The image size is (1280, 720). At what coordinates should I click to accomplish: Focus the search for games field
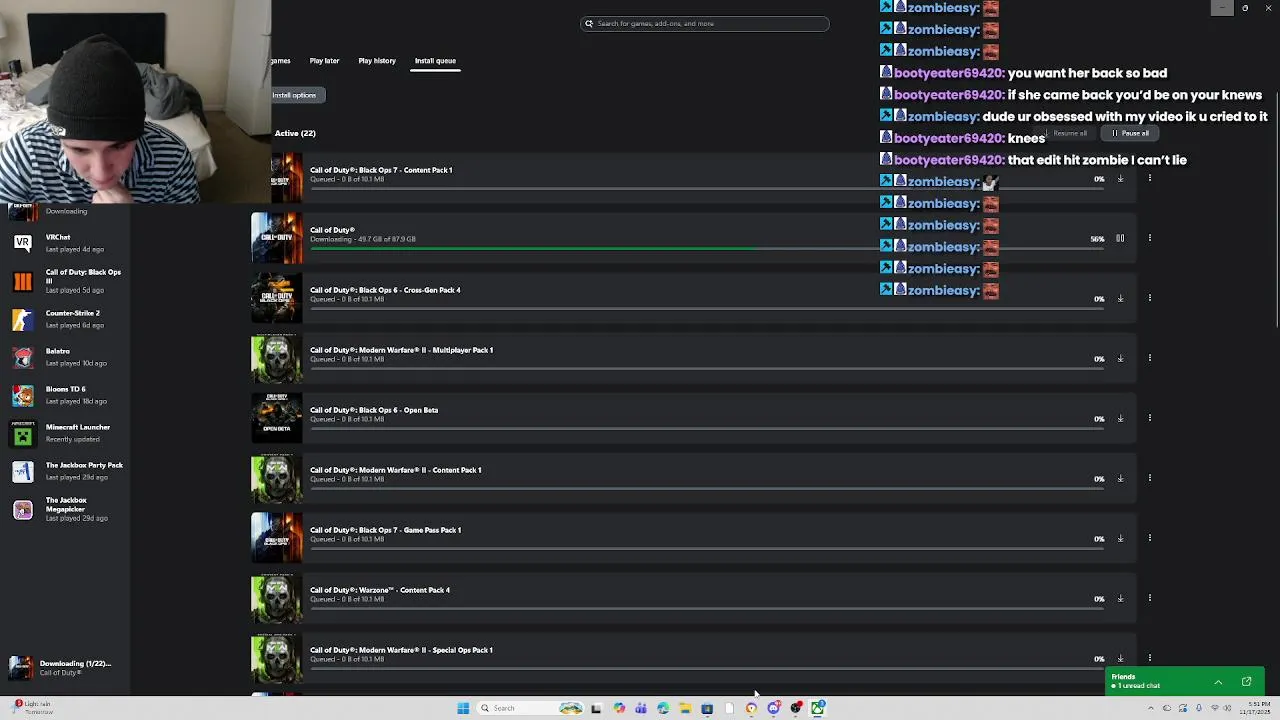[705, 23]
